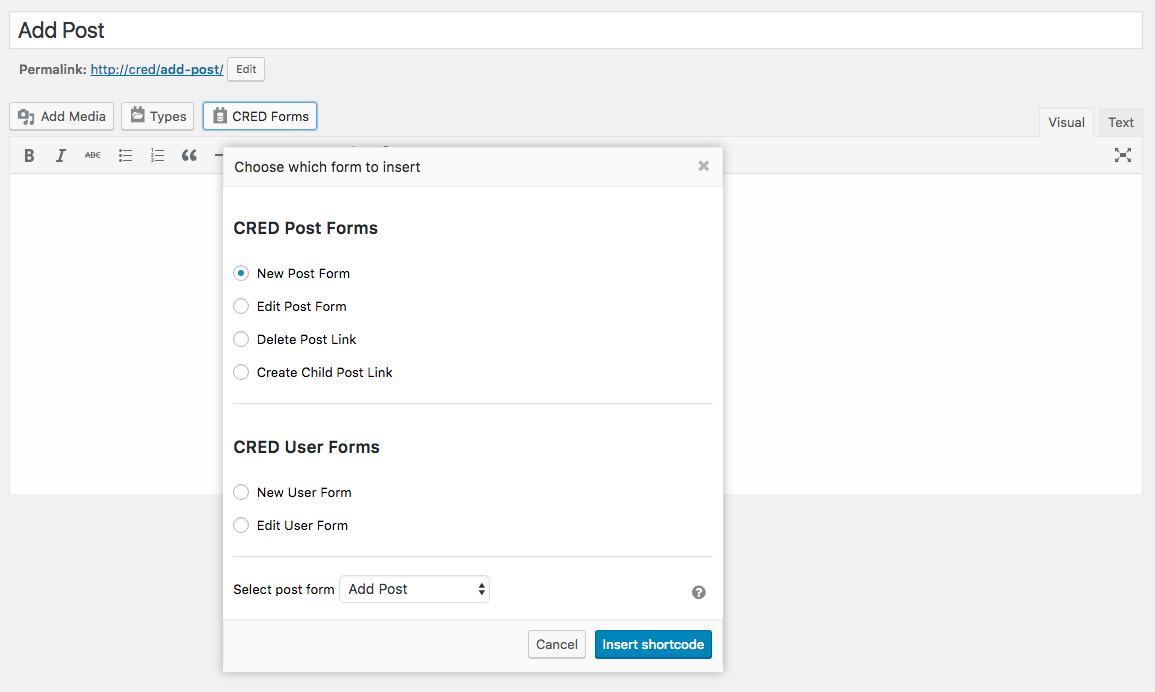1155x692 pixels.
Task: Switch to the Text editor tab
Action: (x=1120, y=122)
